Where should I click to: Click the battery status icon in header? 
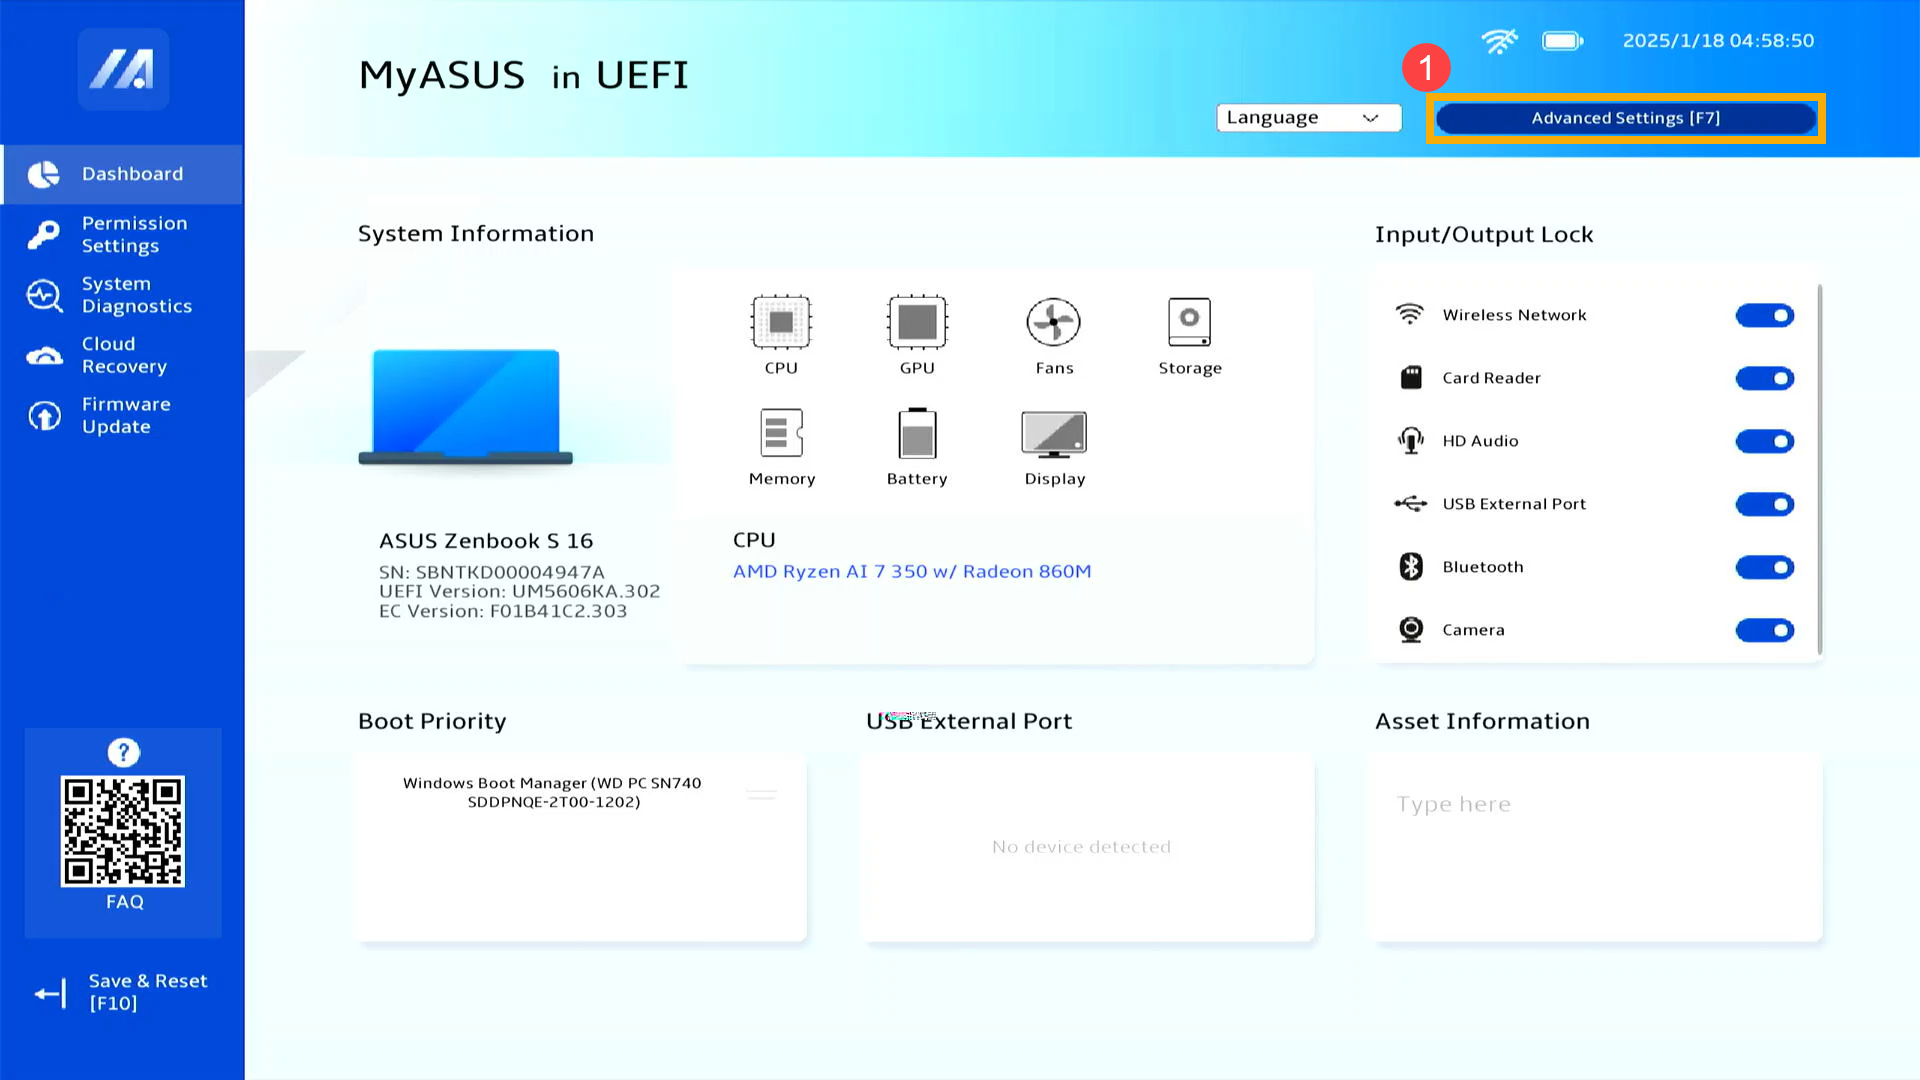1562,41
